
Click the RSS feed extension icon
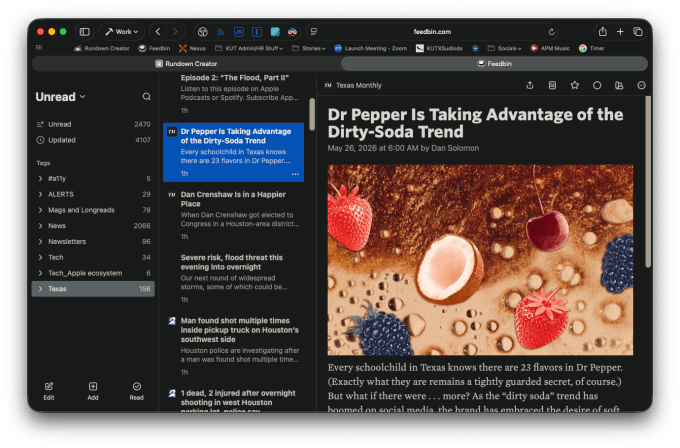(x=221, y=32)
